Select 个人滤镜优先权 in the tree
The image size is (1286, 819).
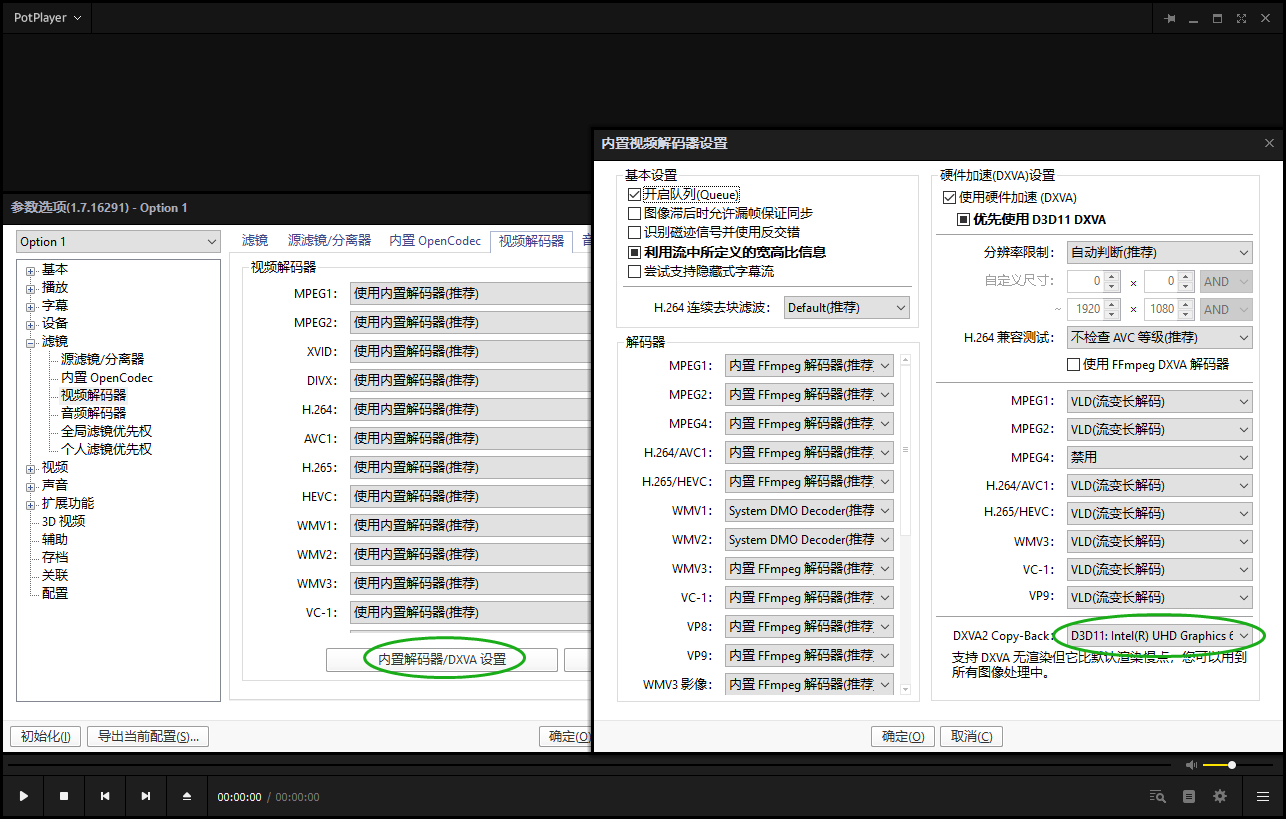point(106,449)
